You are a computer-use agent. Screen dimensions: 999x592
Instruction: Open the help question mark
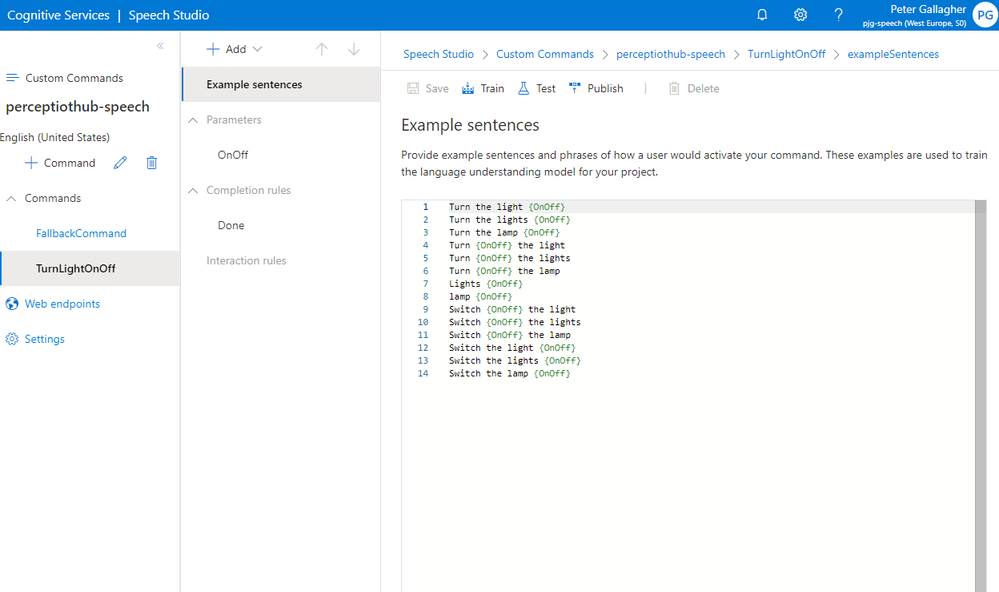tap(838, 15)
